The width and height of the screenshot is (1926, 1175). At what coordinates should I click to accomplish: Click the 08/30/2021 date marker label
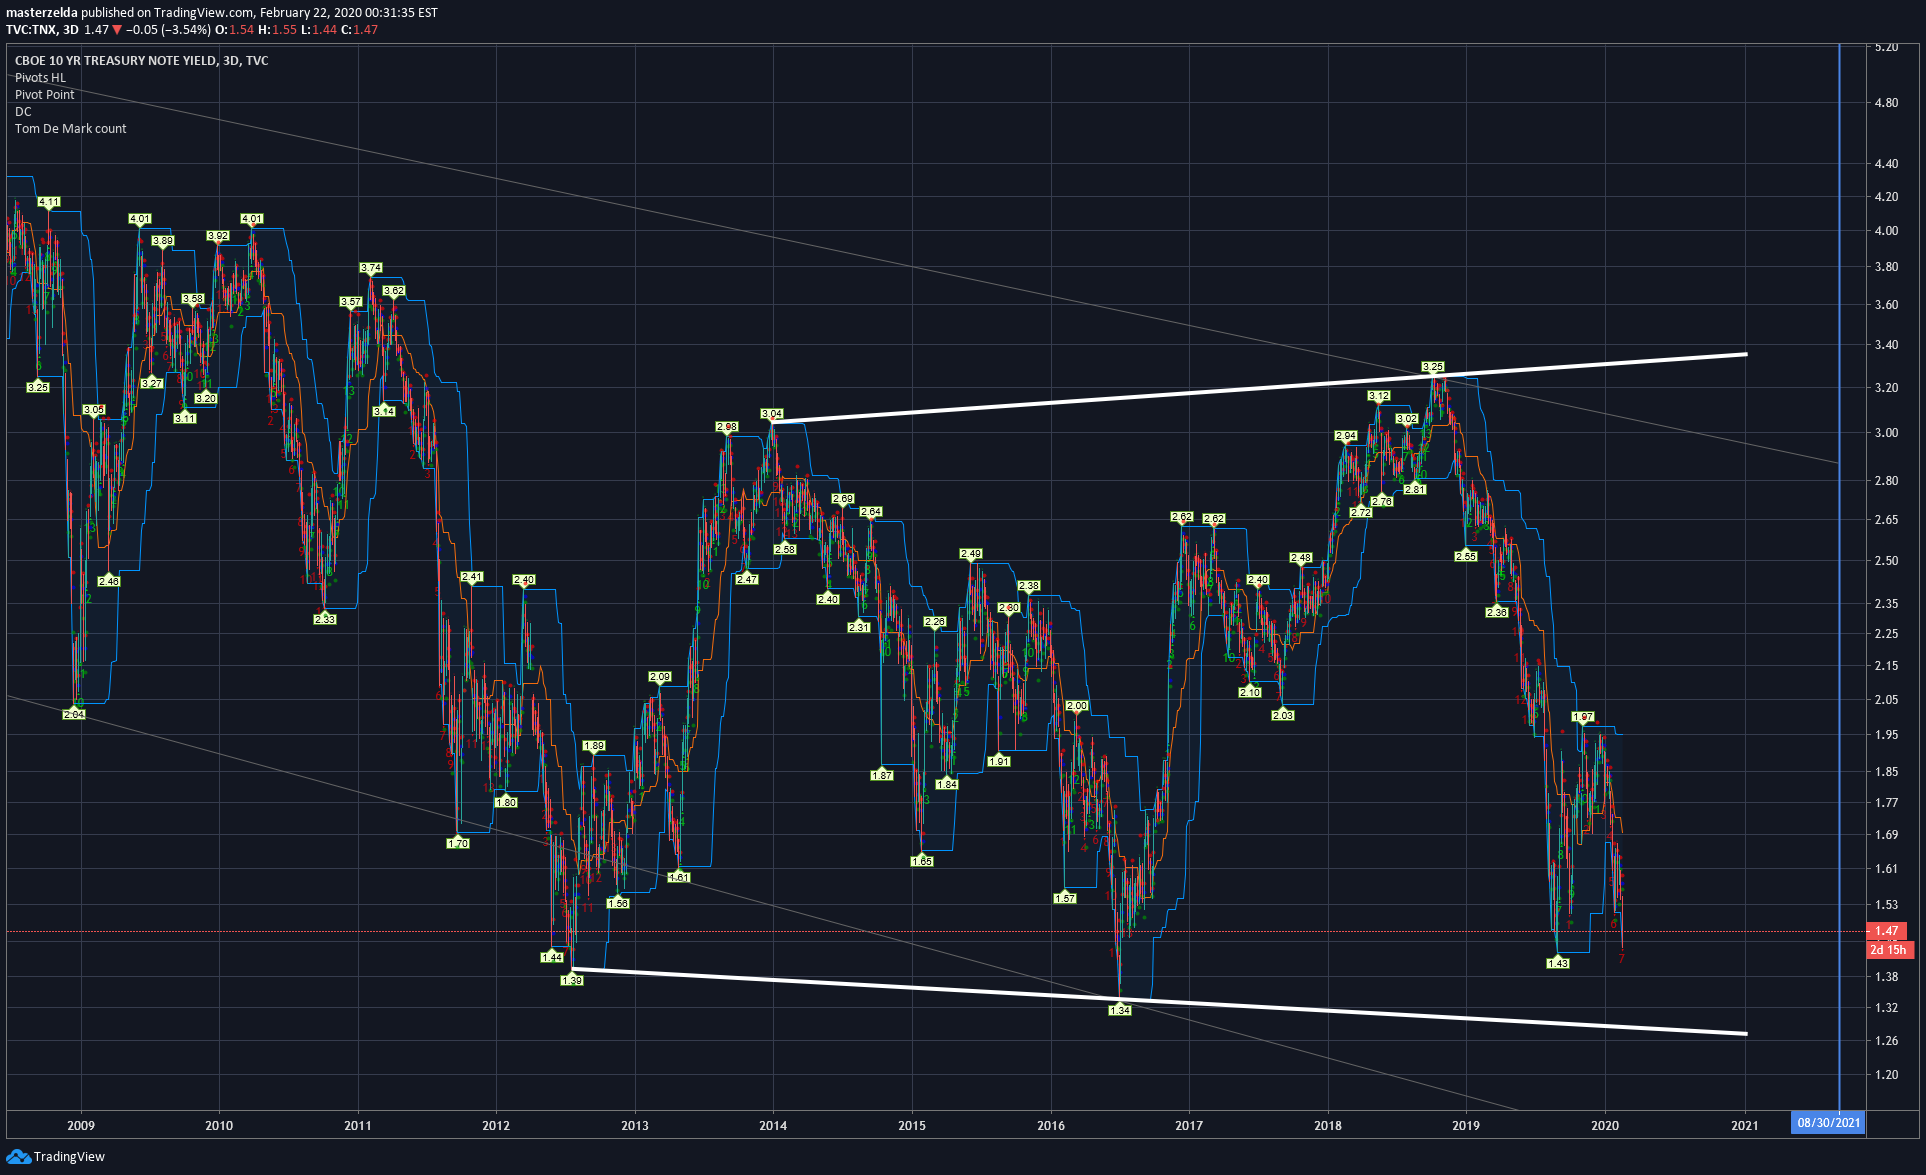[1829, 1122]
